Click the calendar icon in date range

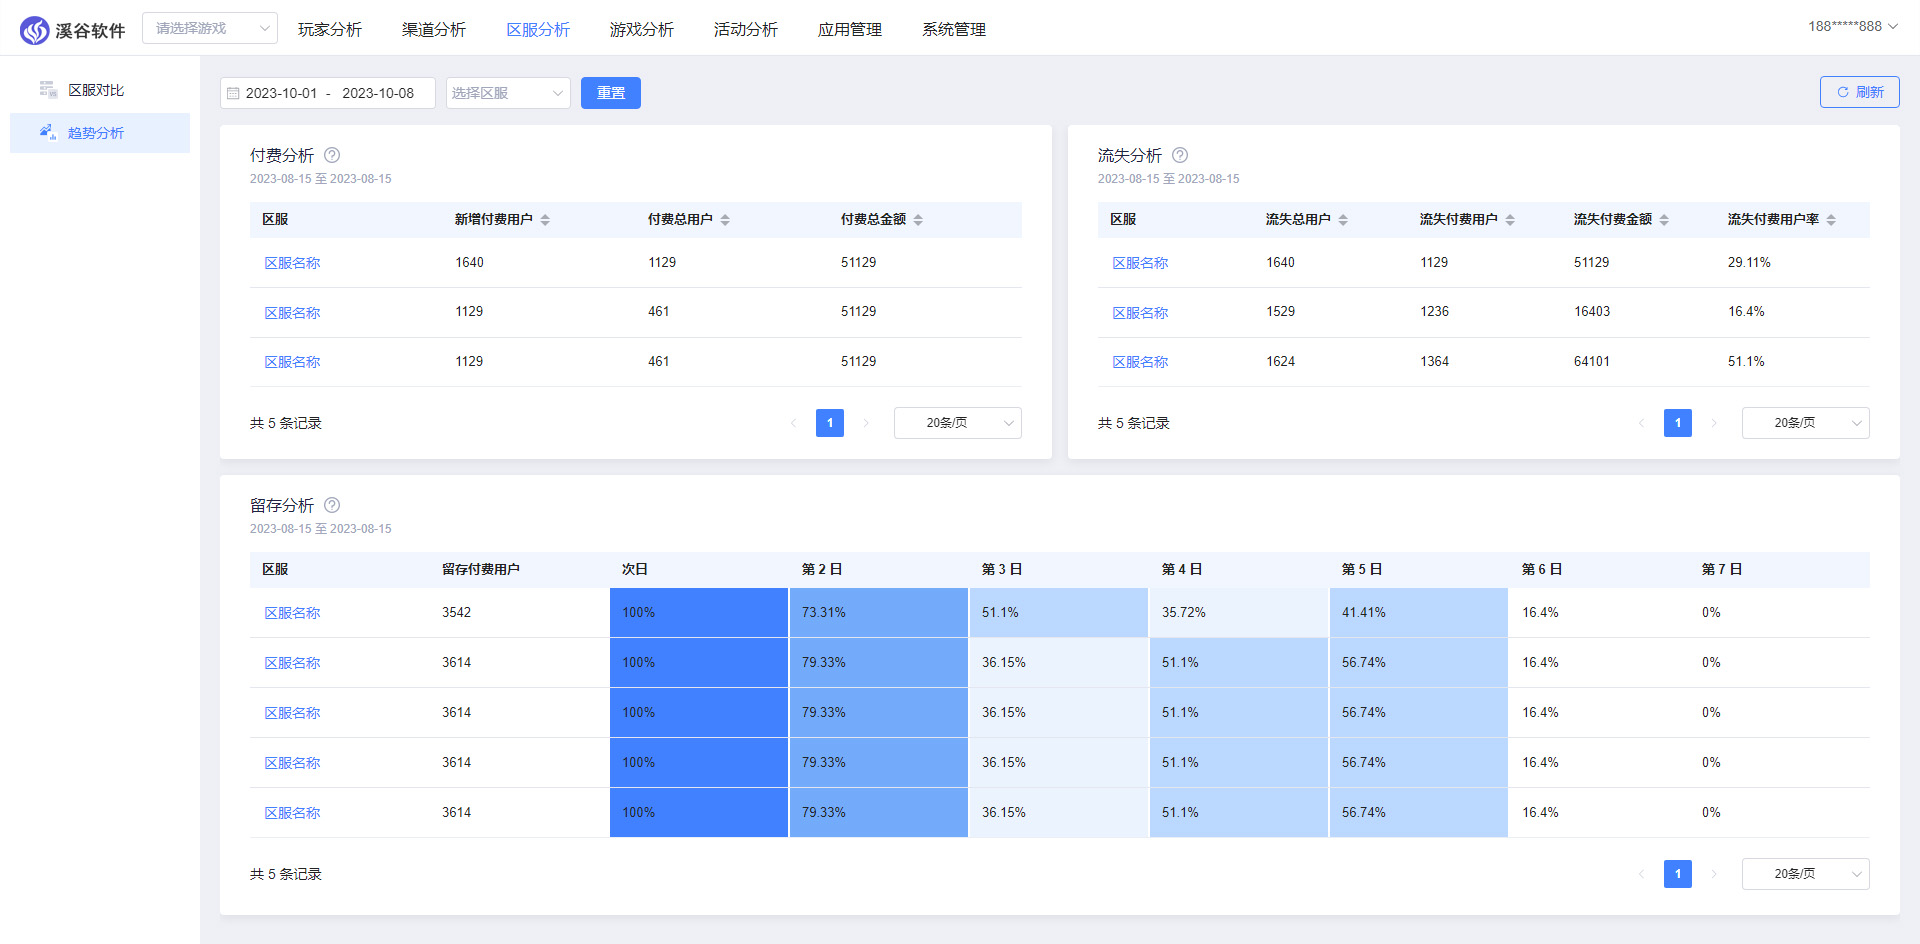233,93
